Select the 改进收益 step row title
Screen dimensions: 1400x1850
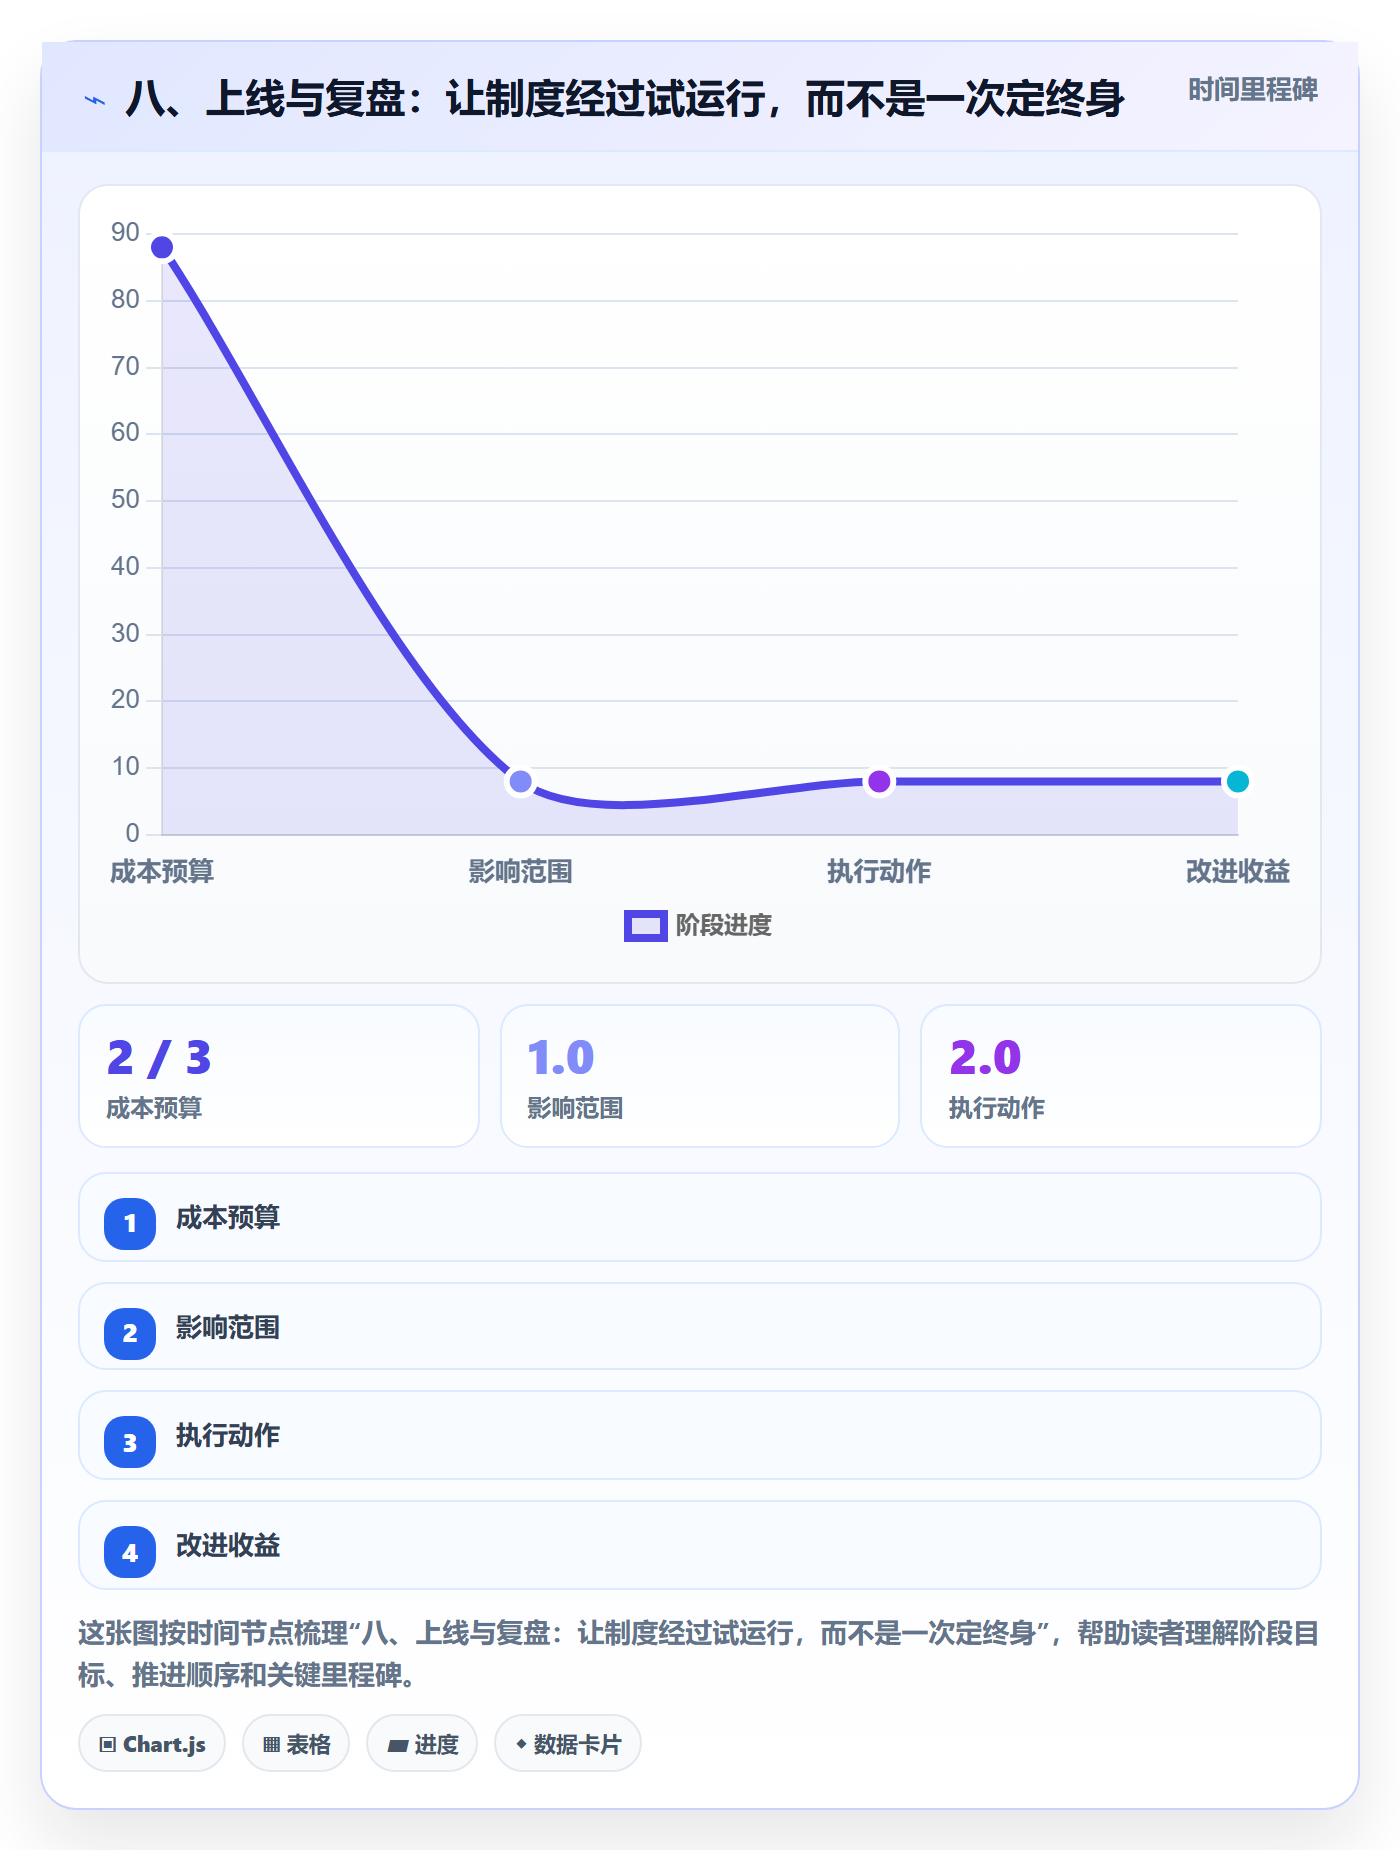(x=228, y=1546)
